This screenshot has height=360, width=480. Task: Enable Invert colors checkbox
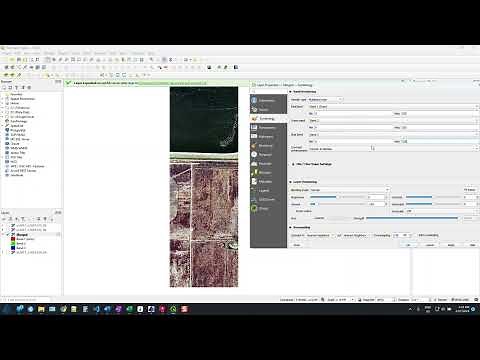pyautogui.click(x=294, y=211)
